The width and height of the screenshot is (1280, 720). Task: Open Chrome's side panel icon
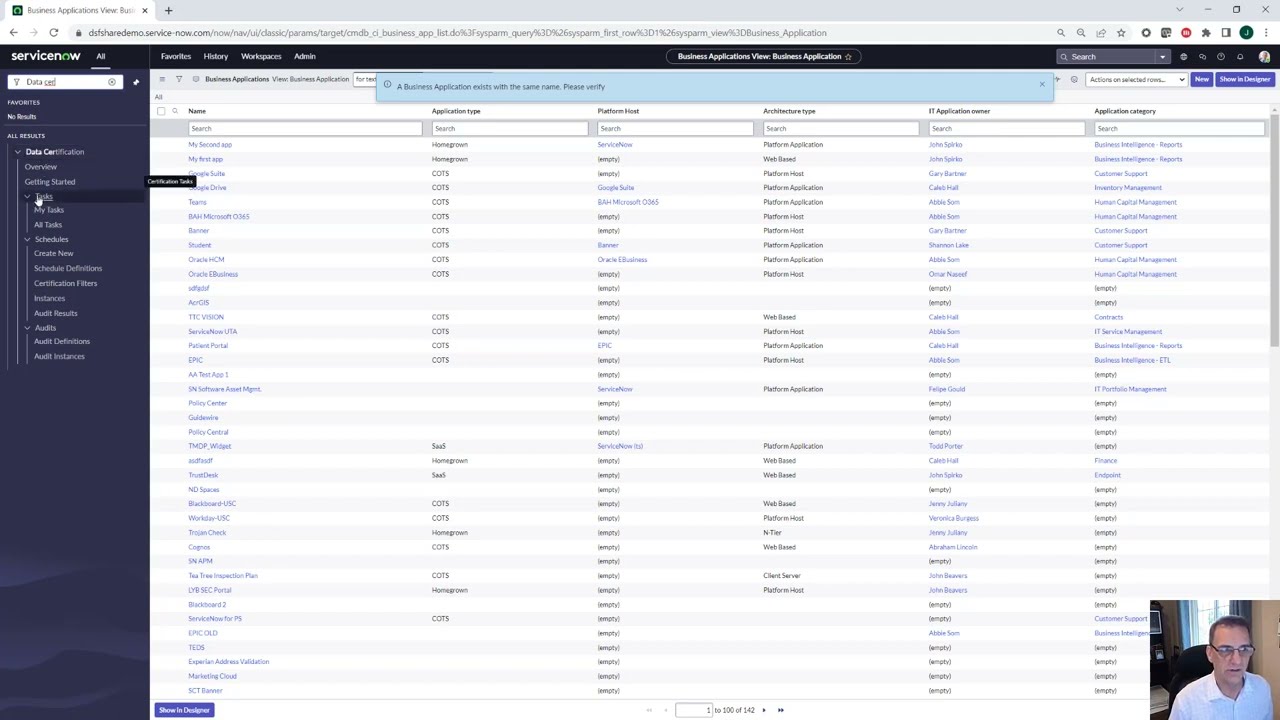coord(1226,33)
